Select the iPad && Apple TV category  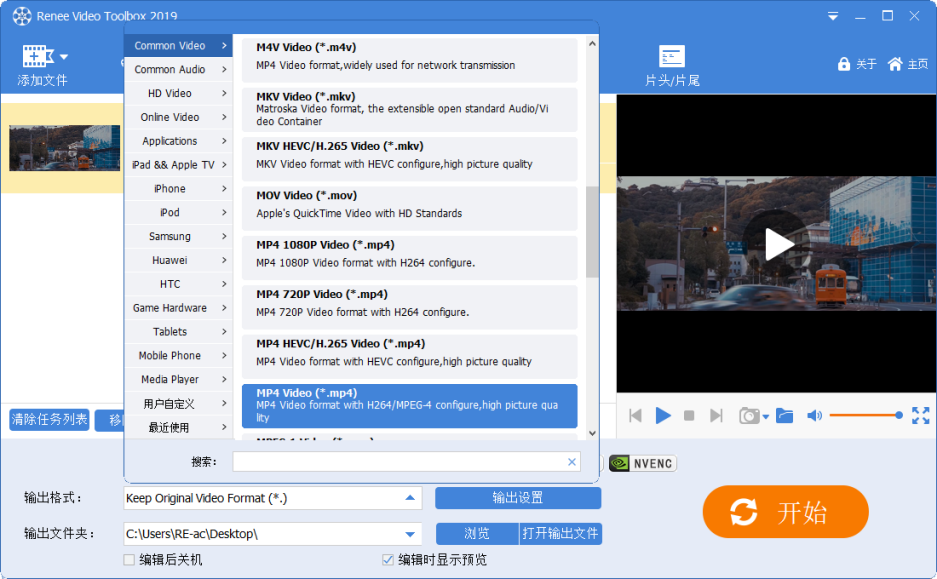(179, 165)
